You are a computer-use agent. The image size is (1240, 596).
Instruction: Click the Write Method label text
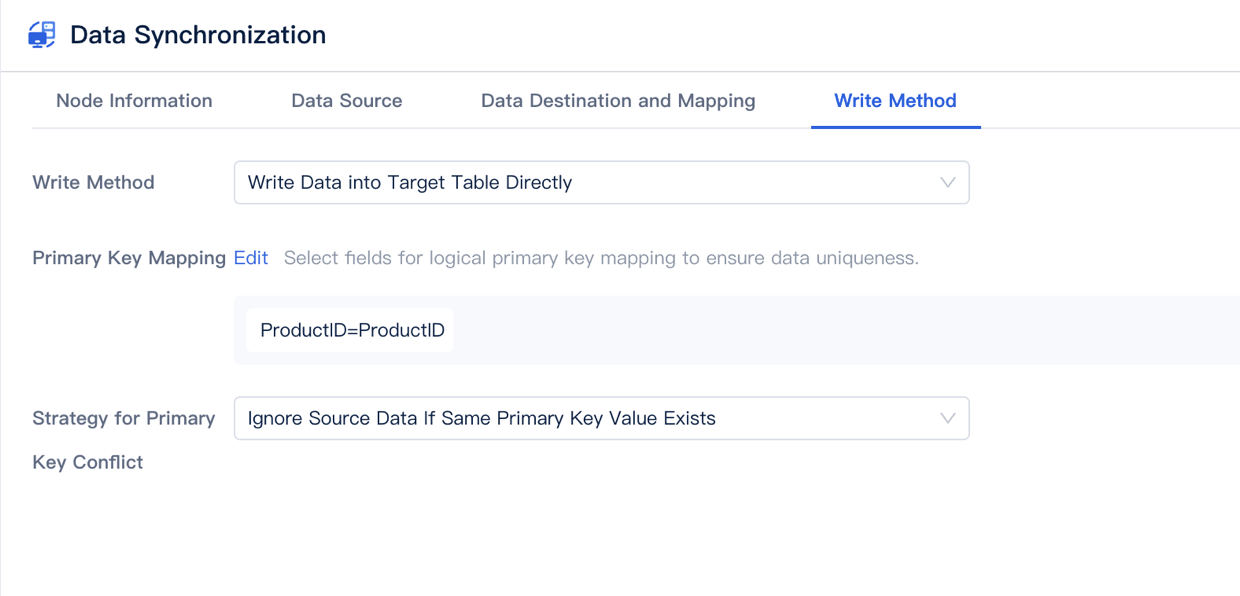pyautogui.click(x=93, y=182)
